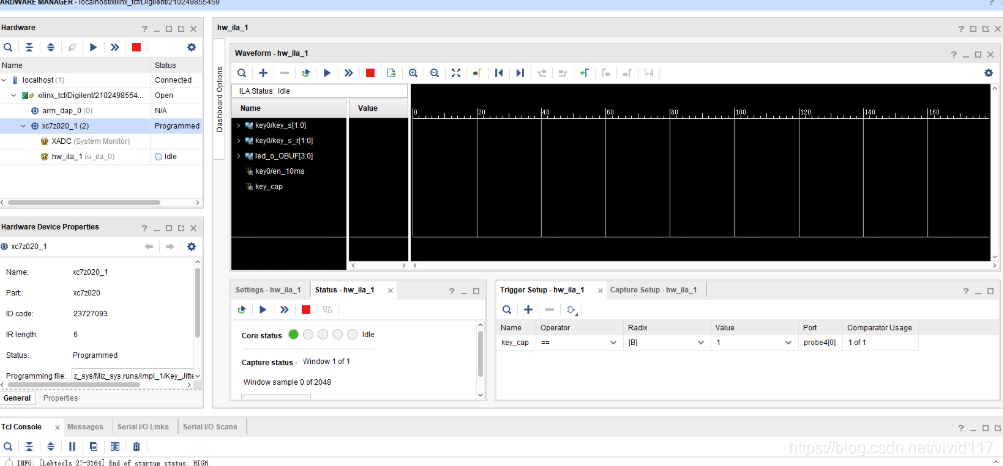The height and width of the screenshot is (466, 1003).
Task: Stop trigger in Status panel
Action: point(306,309)
